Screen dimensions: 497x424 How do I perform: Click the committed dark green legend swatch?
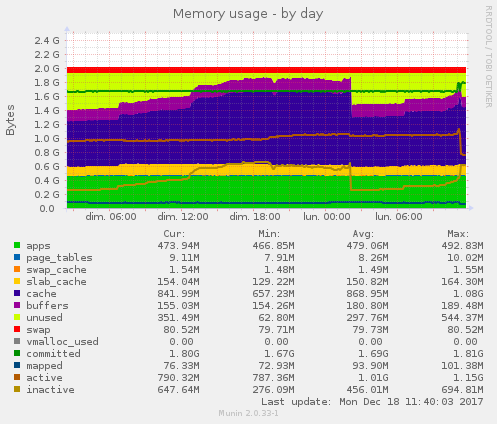(17, 353)
